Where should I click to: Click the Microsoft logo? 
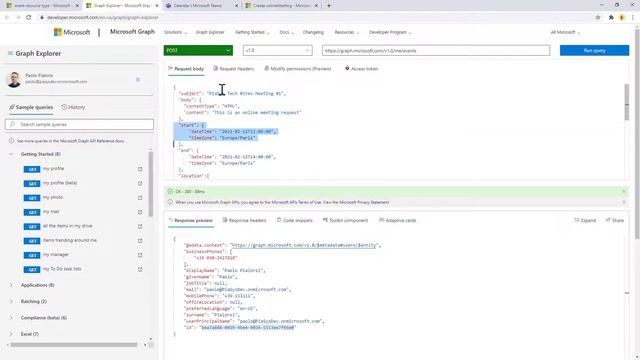(x=72, y=32)
